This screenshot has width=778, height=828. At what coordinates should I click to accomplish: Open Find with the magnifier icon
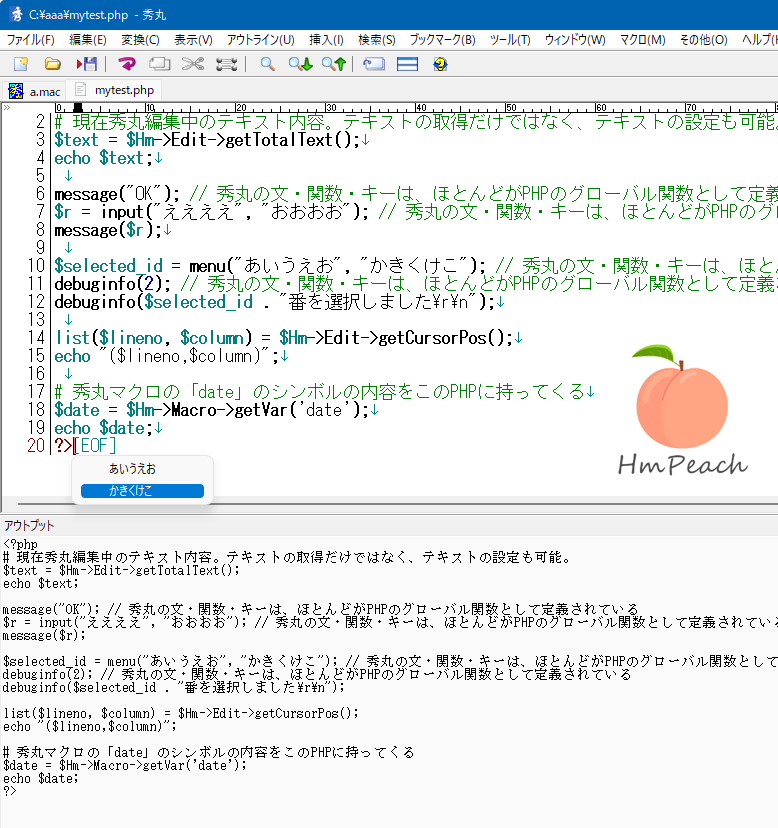268,64
